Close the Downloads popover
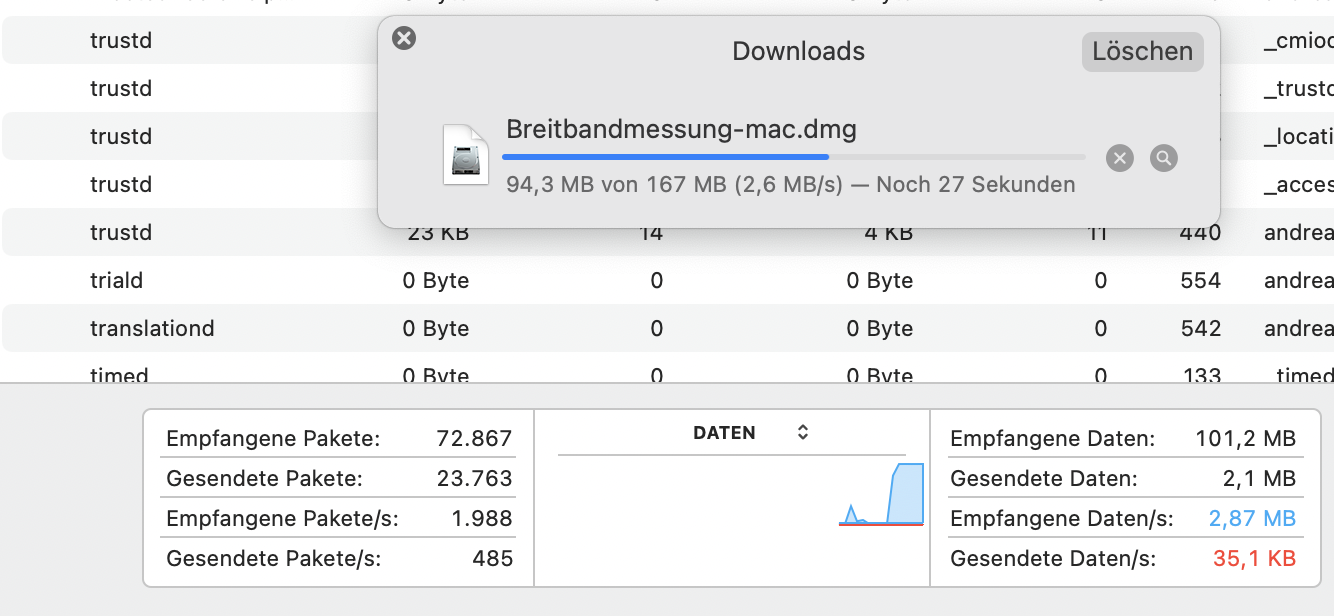 pos(404,39)
